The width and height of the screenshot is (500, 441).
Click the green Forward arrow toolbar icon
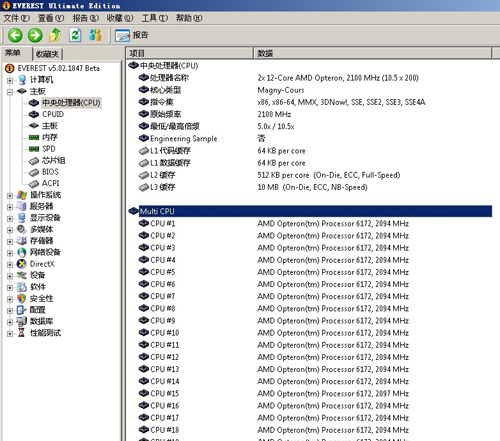coord(35,35)
